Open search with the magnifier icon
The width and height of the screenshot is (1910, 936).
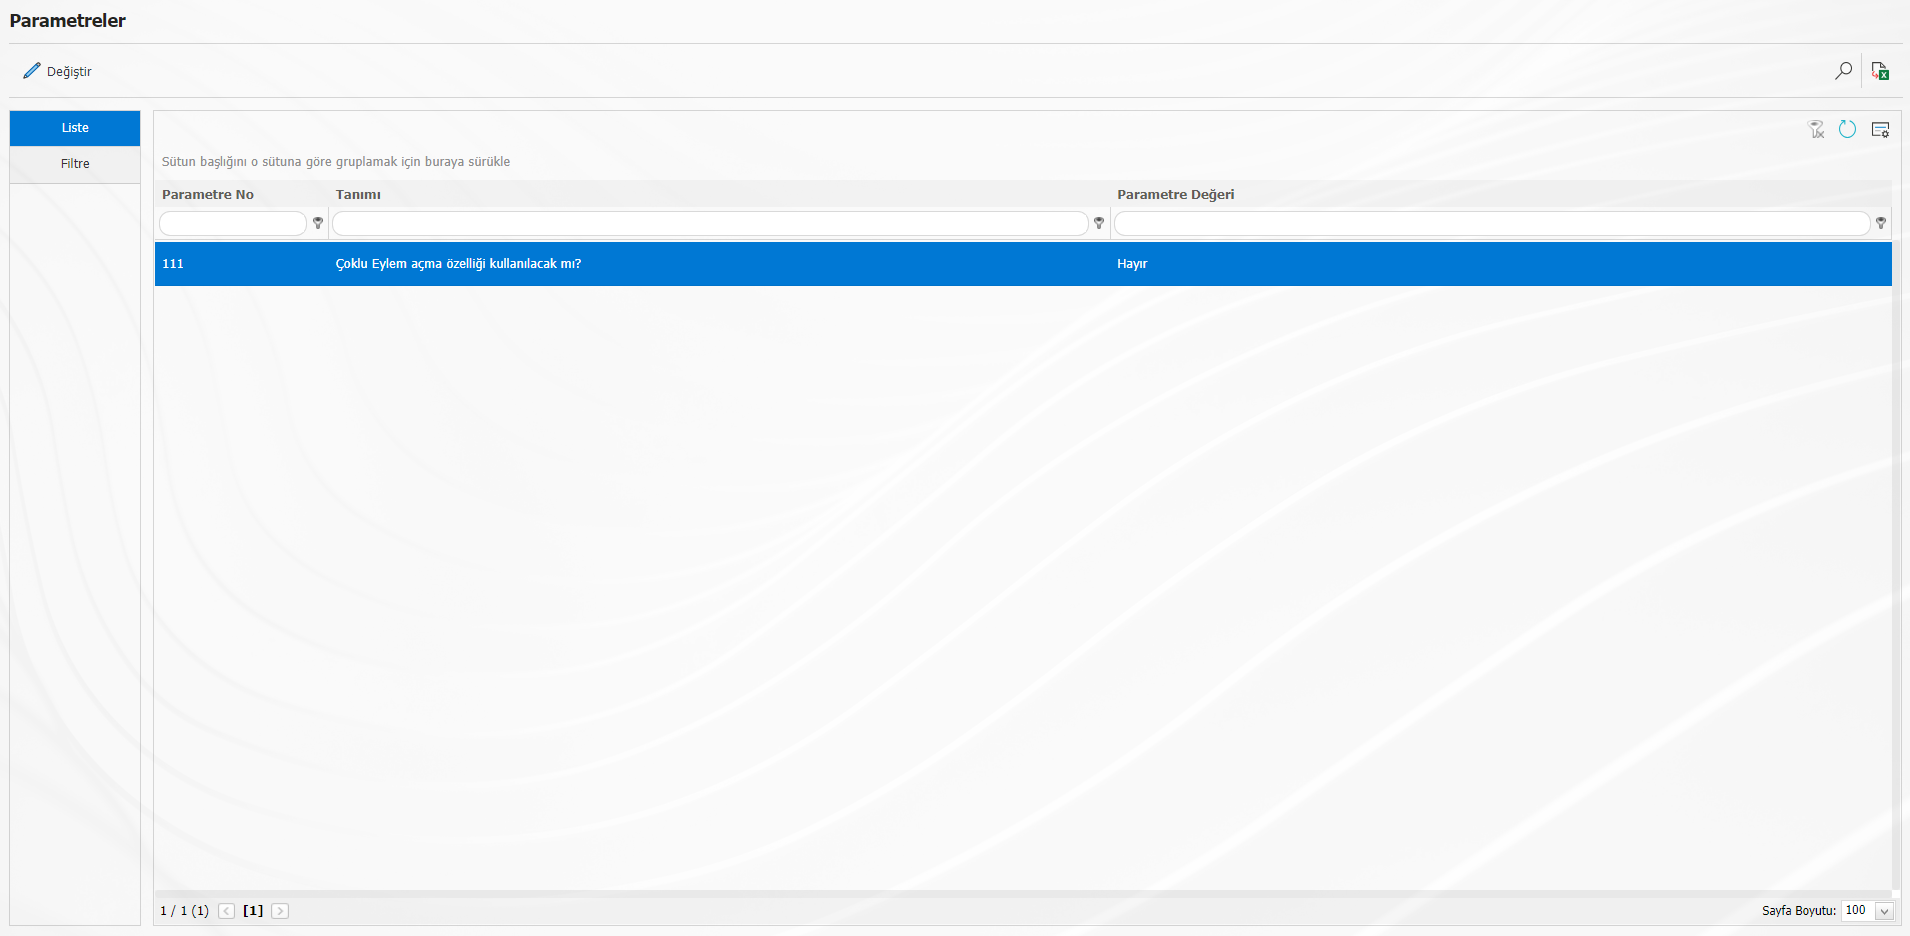point(1843,71)
